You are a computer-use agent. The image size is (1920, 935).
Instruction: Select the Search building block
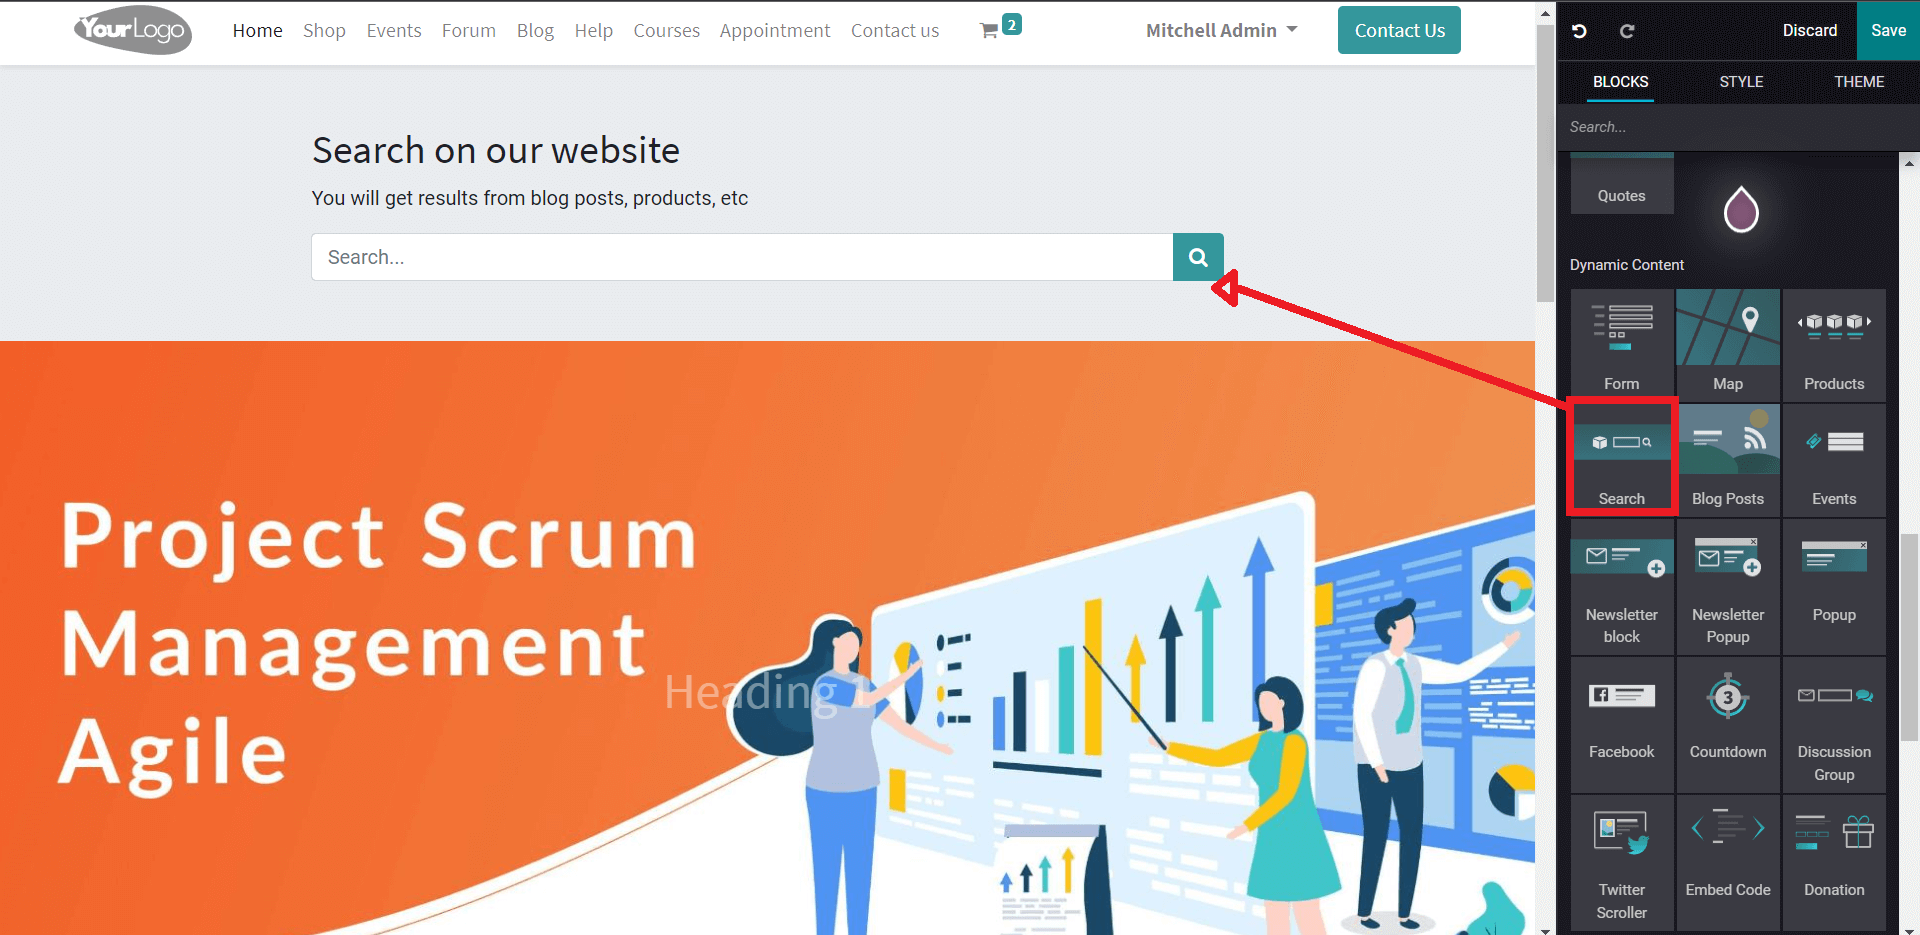[1621, 459]
